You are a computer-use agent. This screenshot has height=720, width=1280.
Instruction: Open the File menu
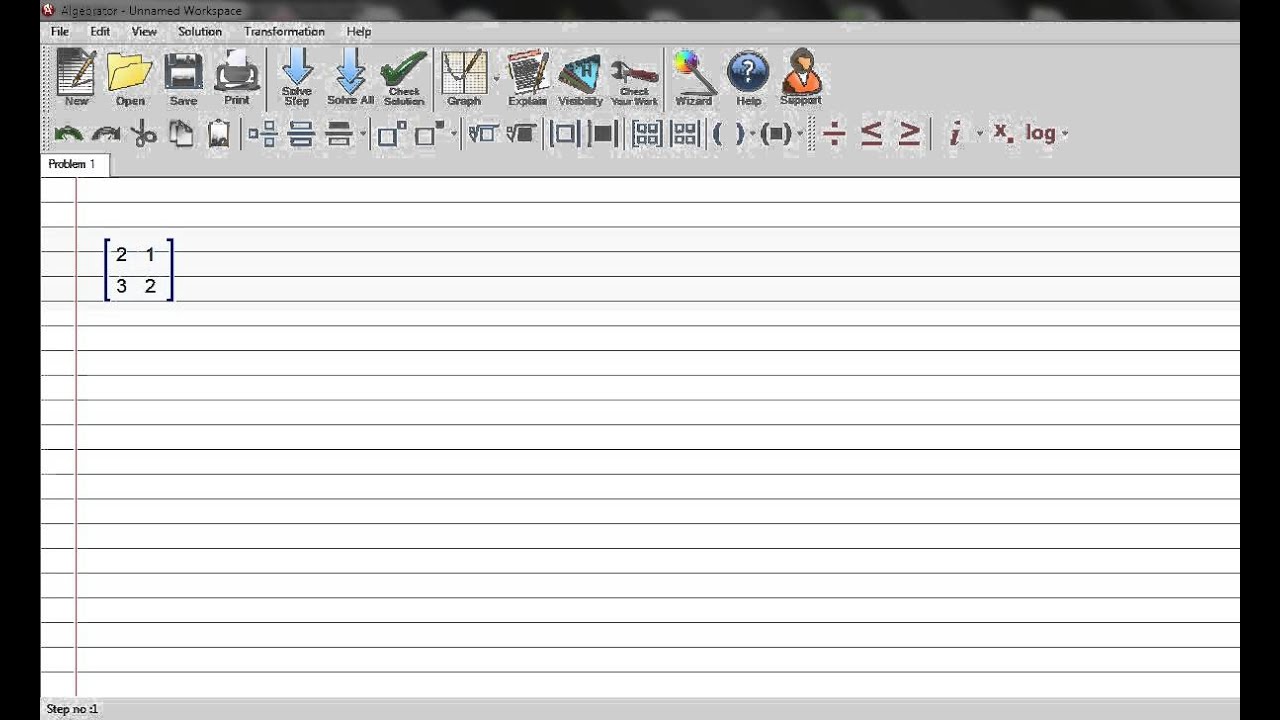click(60, 31)
